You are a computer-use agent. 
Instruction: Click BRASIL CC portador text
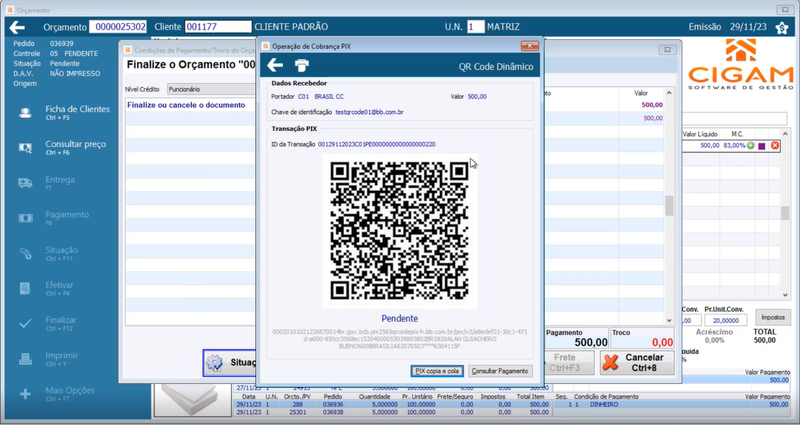point(329,96)
